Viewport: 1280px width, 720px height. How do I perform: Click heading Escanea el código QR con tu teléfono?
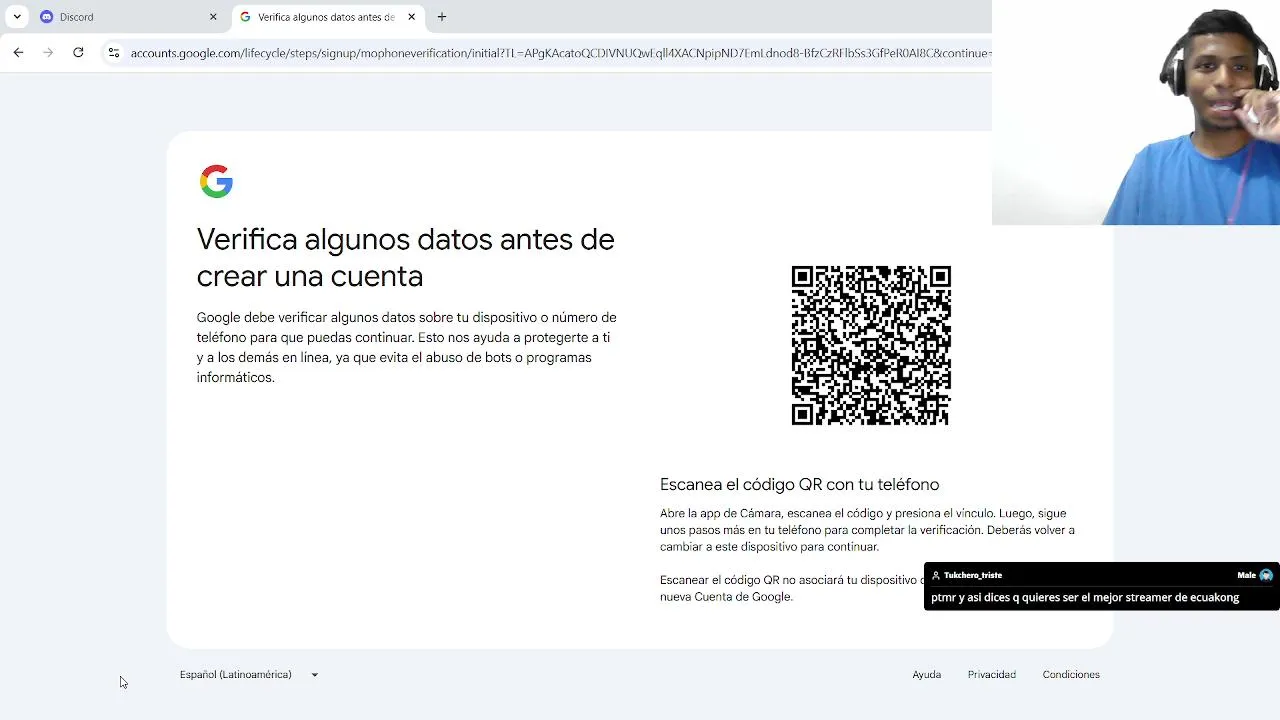[x=799, y=484]
